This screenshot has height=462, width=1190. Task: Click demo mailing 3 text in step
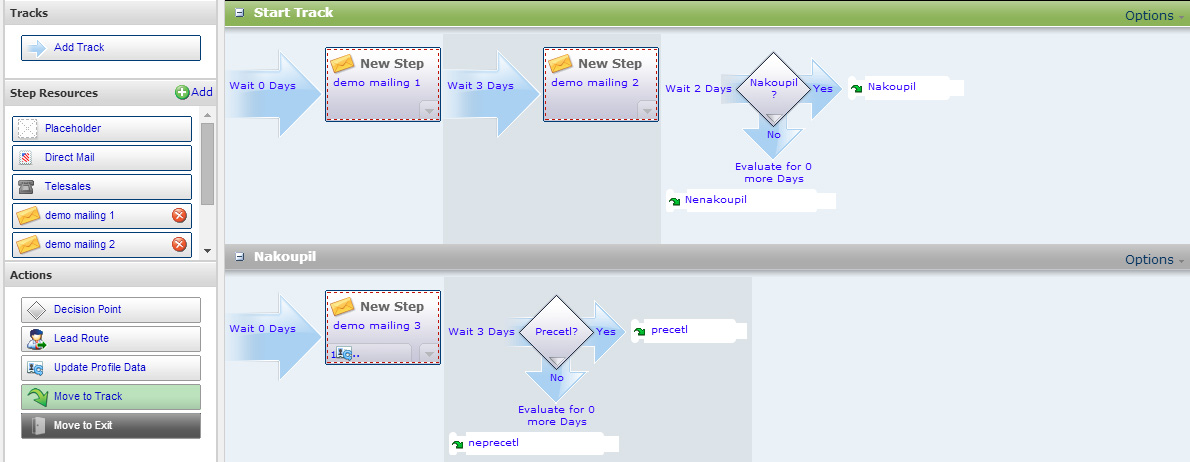pos(377,325)
